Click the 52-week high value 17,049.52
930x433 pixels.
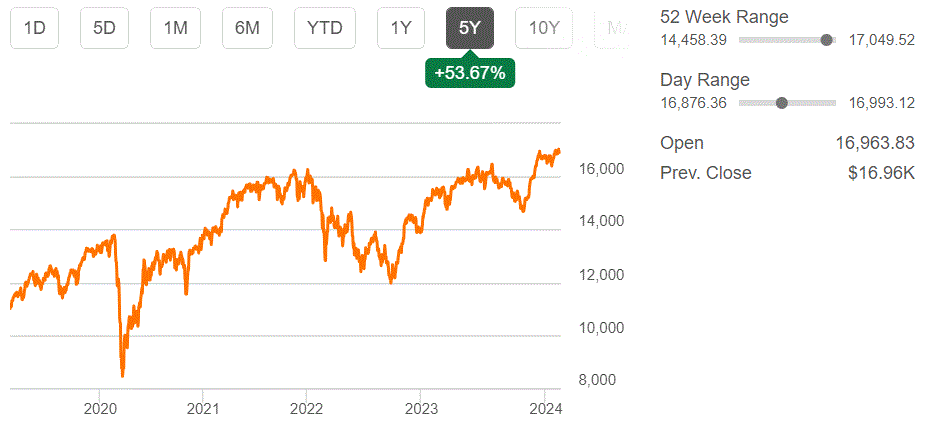pyautogui.click(x=881, y=40)
